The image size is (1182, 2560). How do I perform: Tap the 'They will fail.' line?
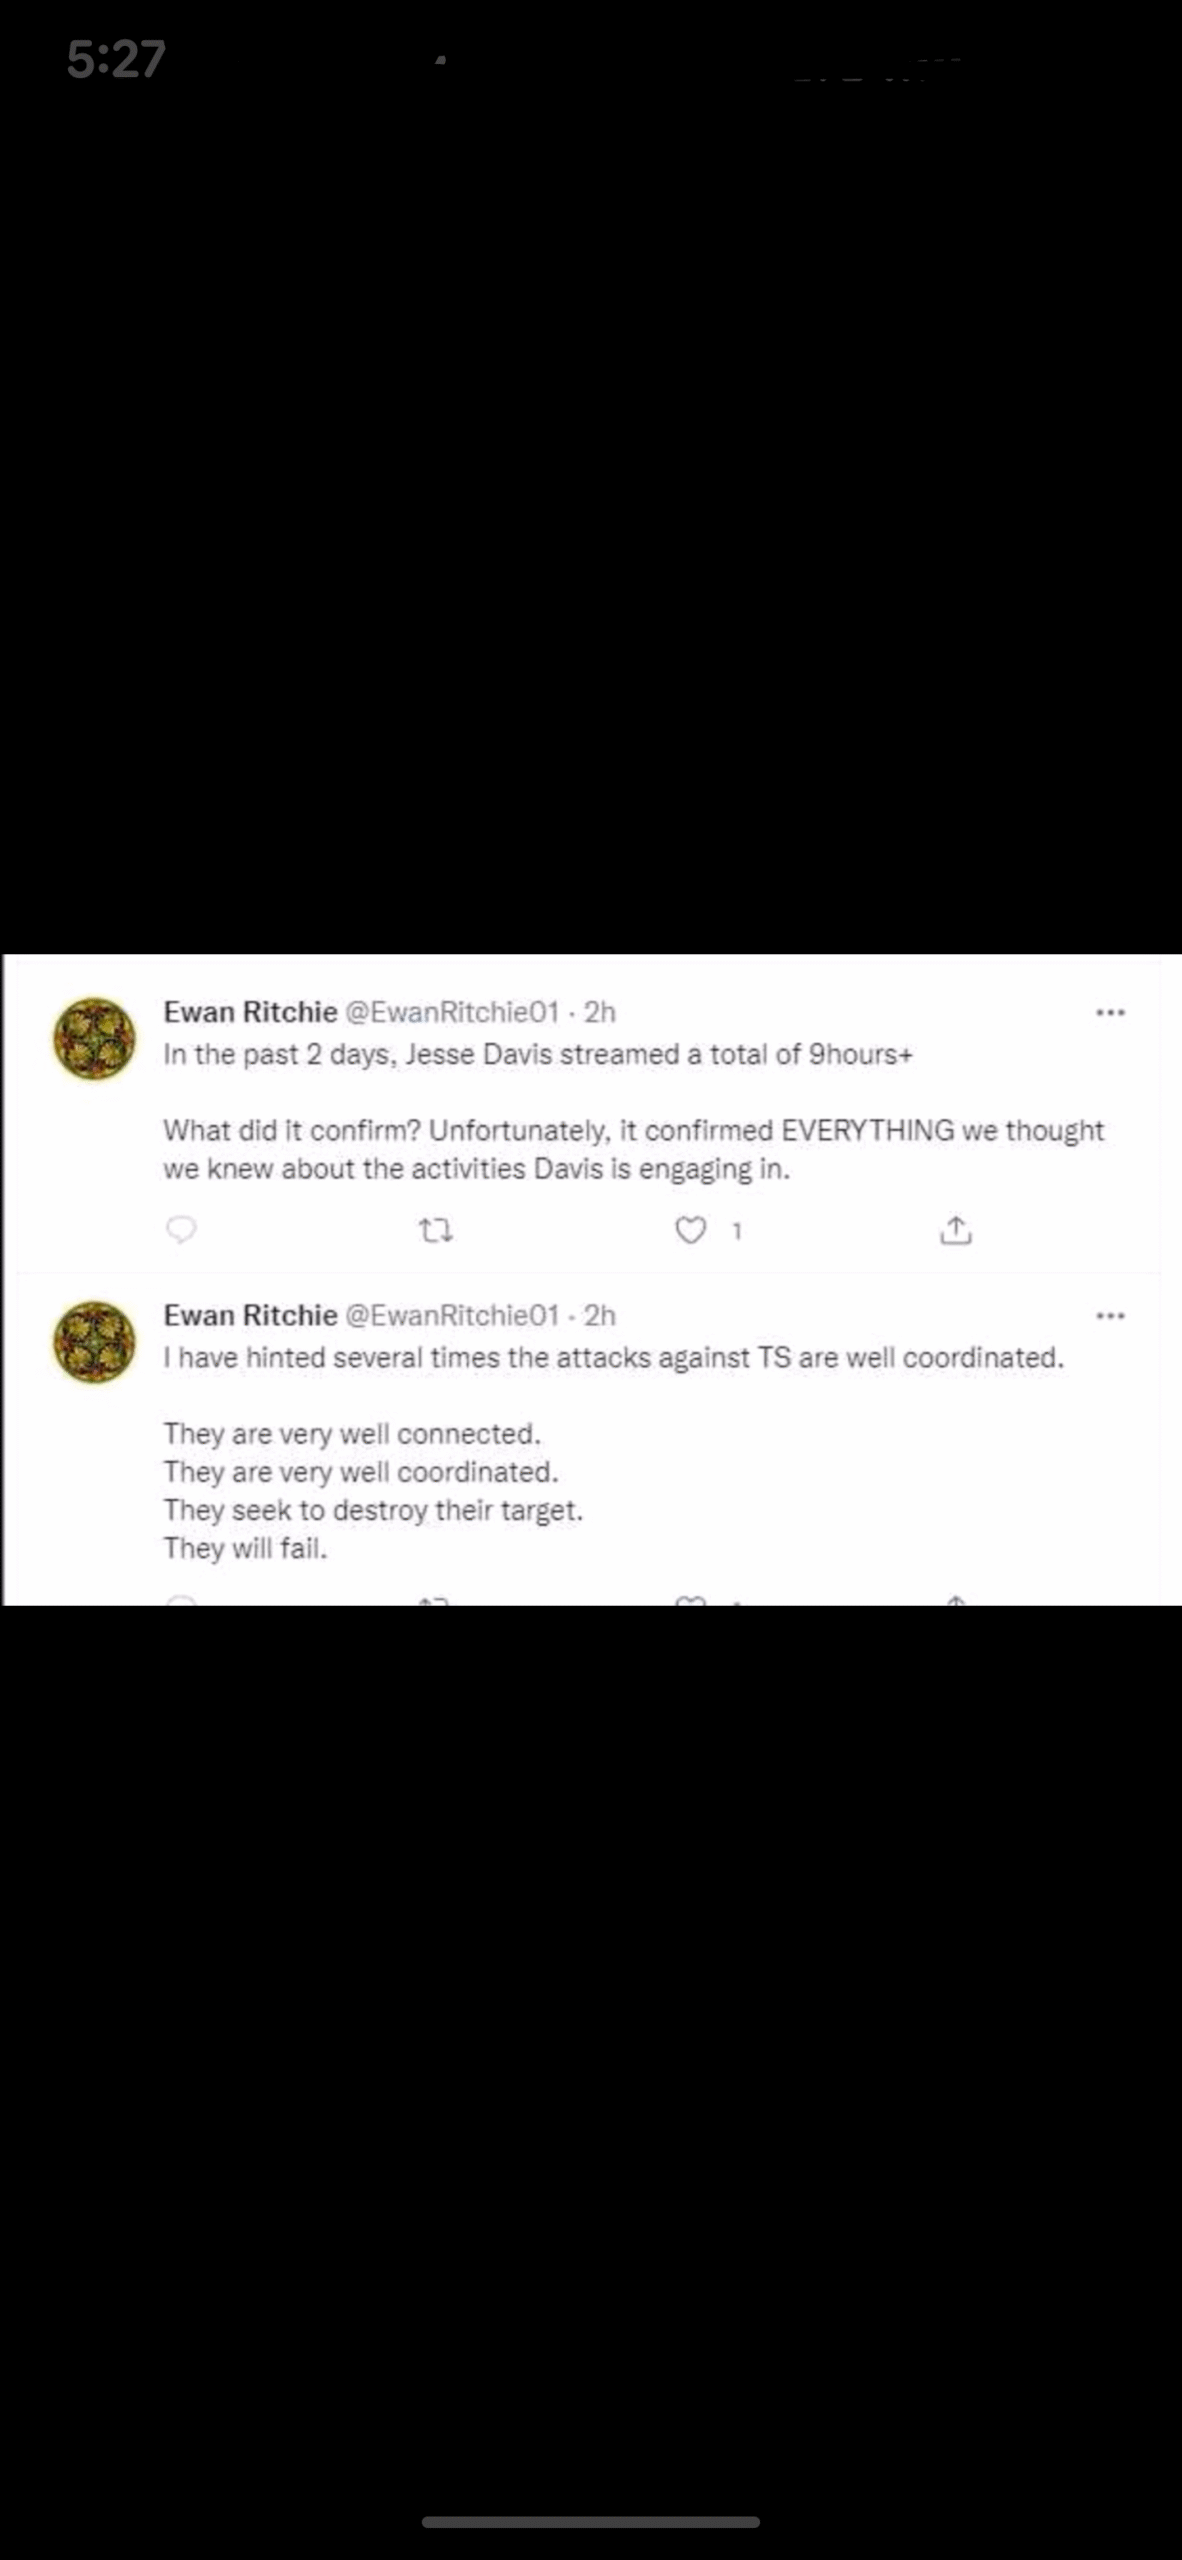point(246,1548)
